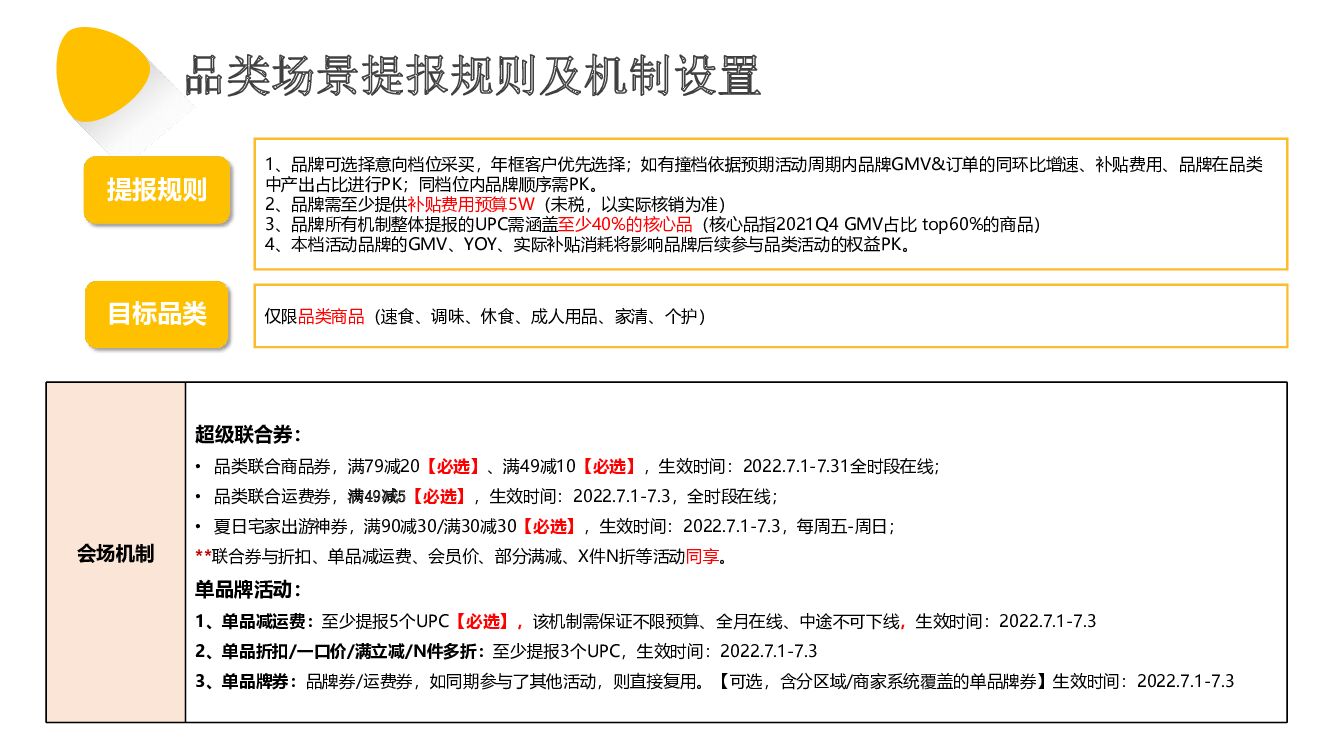This screenshot has width=1333, height=750.
Task: Click the red text 品类商品
Action: (331, 316)
